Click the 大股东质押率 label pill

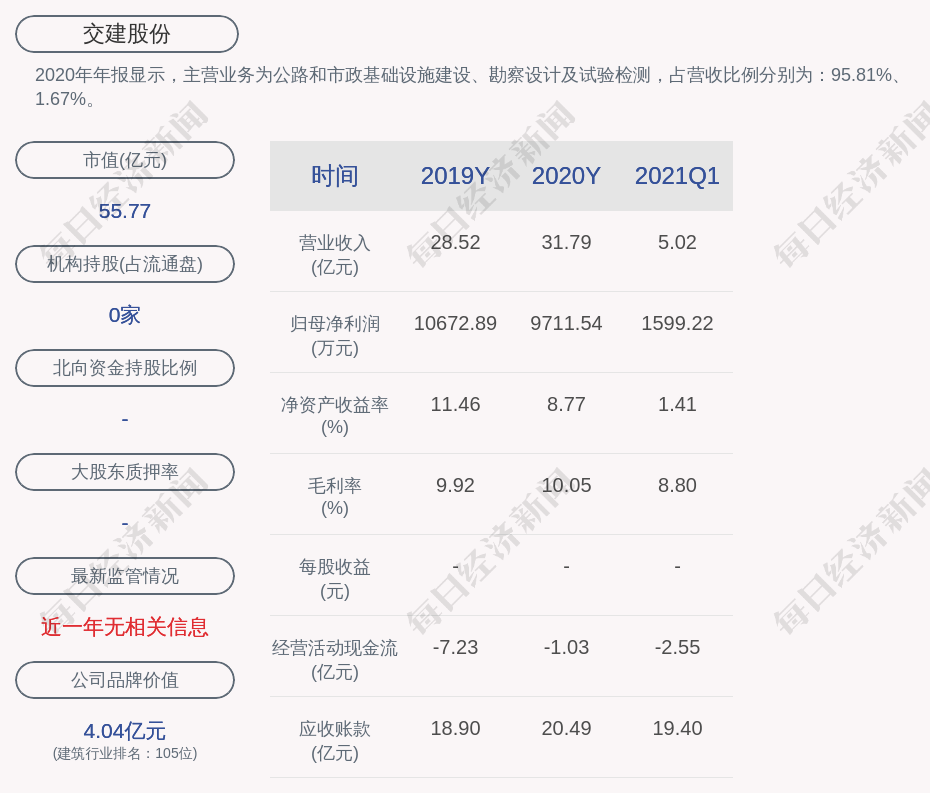coord(125,472)
